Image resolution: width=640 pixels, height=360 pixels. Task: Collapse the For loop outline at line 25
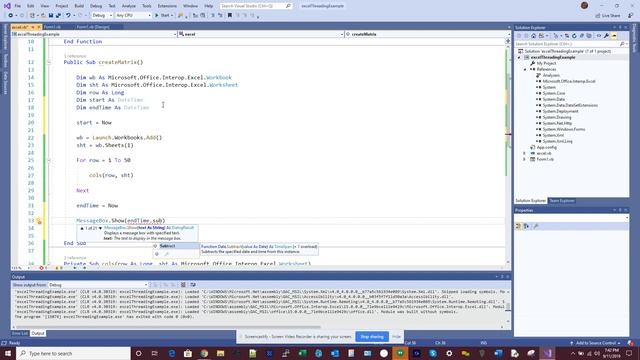coord(49,160)
